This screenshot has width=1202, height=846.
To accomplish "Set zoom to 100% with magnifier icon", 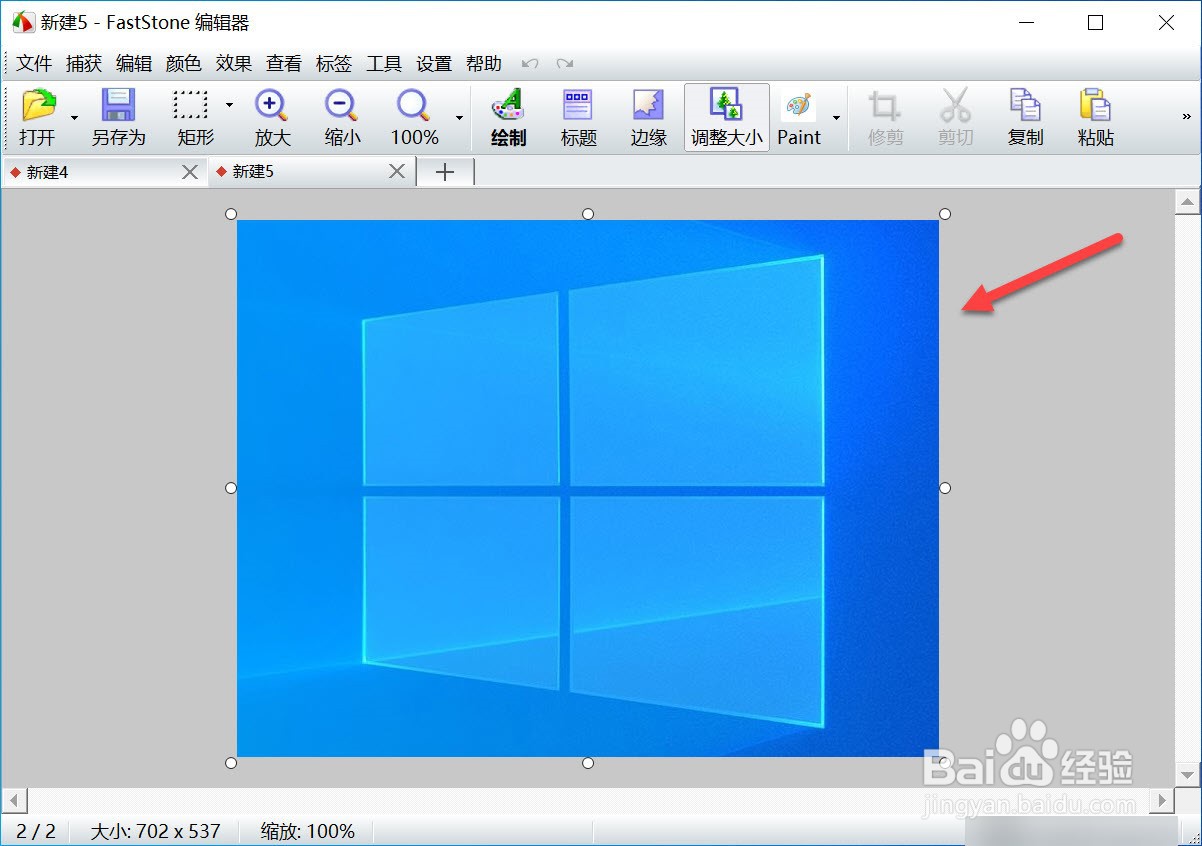I will click(x=413, y=106).
